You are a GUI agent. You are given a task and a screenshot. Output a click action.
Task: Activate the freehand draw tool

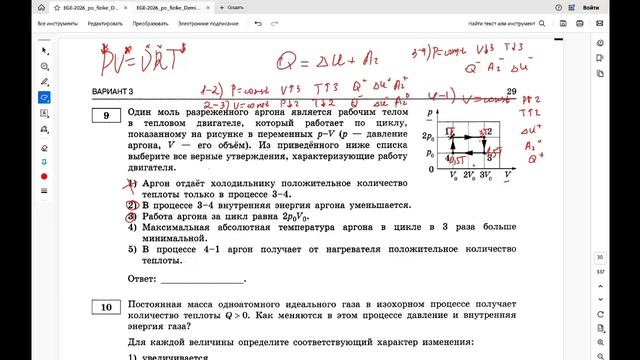(x=44, y=98)
